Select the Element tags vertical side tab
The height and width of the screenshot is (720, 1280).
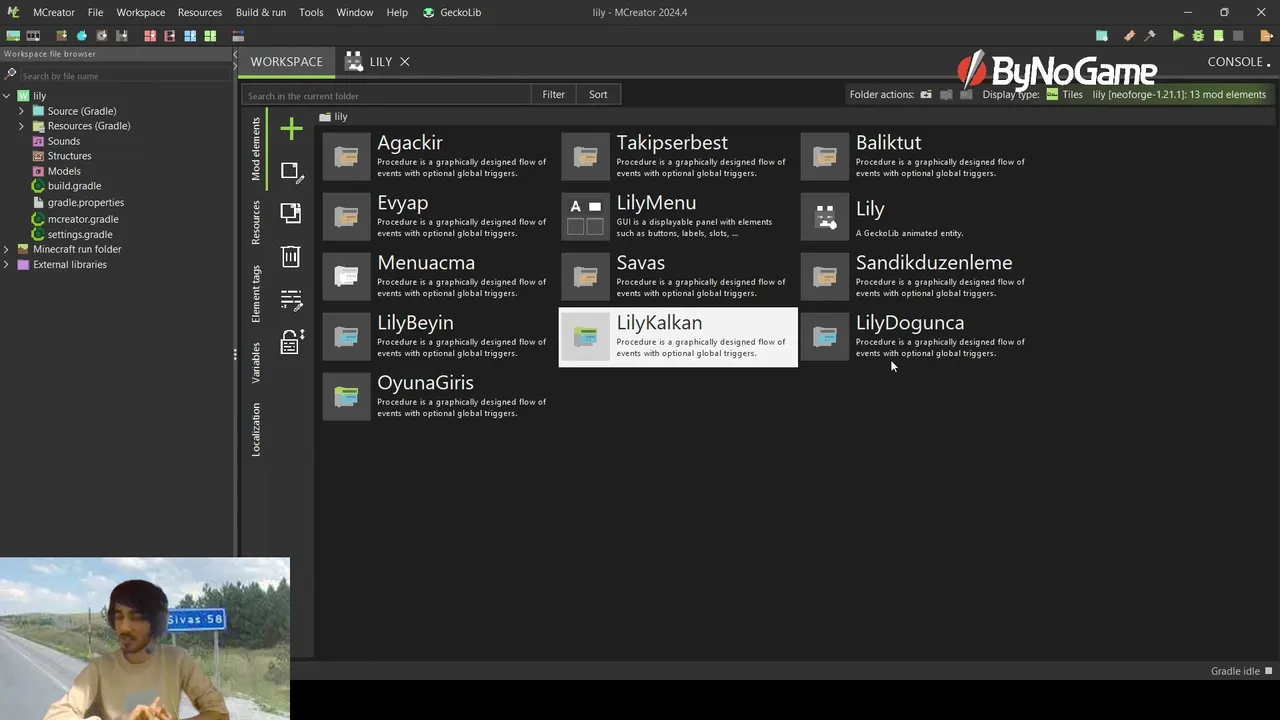tap(256, 293)
